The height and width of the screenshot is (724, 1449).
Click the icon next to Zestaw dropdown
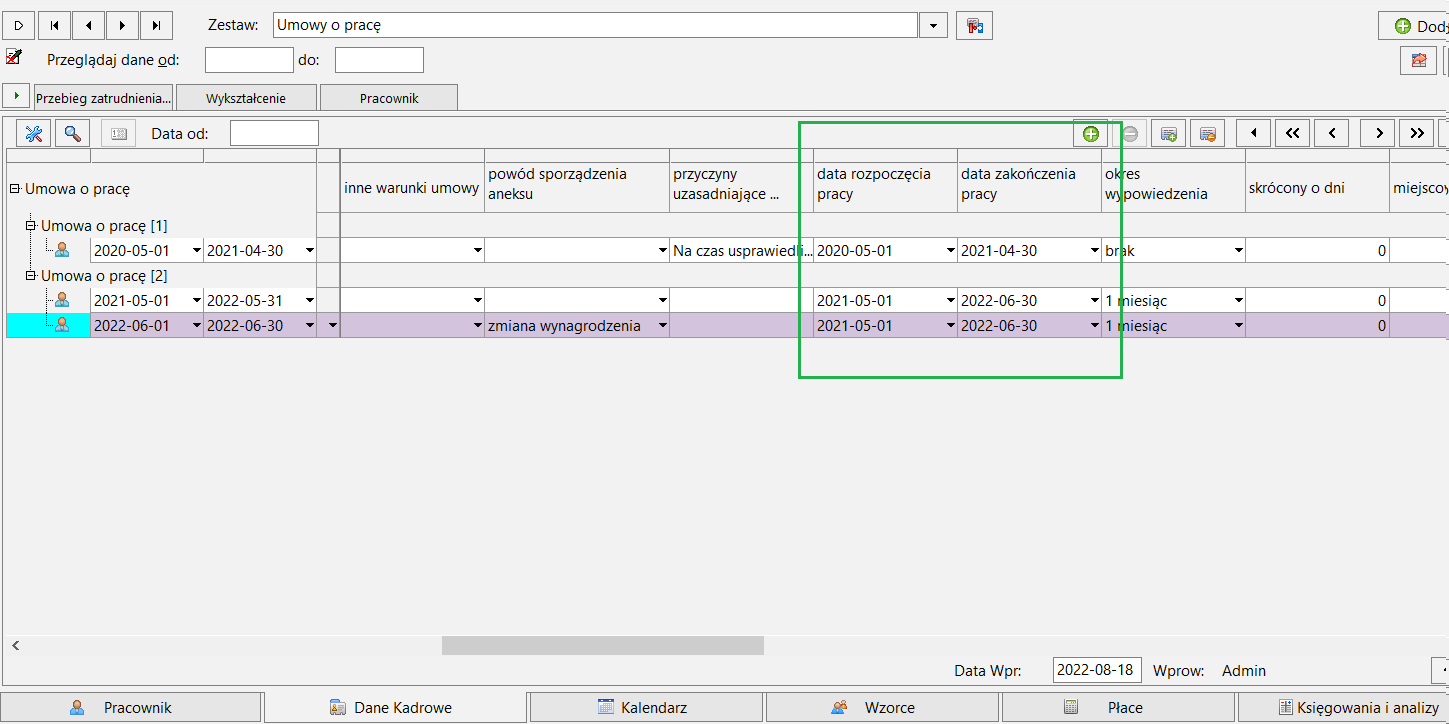pyautogui.click(x=974, y=25)
